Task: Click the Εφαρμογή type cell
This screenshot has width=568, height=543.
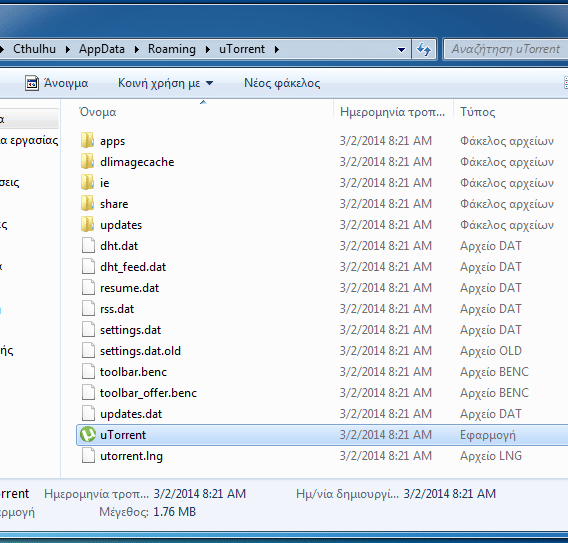Action: (488, 435)
